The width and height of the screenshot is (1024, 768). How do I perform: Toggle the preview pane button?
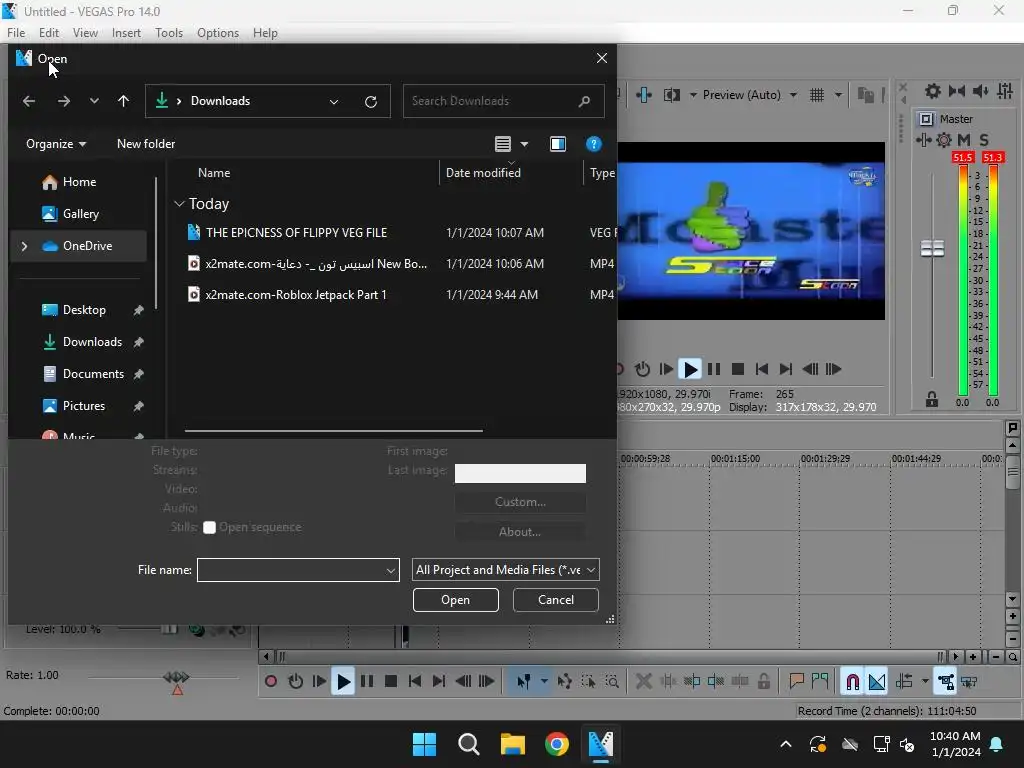click(x=558, y=144)
